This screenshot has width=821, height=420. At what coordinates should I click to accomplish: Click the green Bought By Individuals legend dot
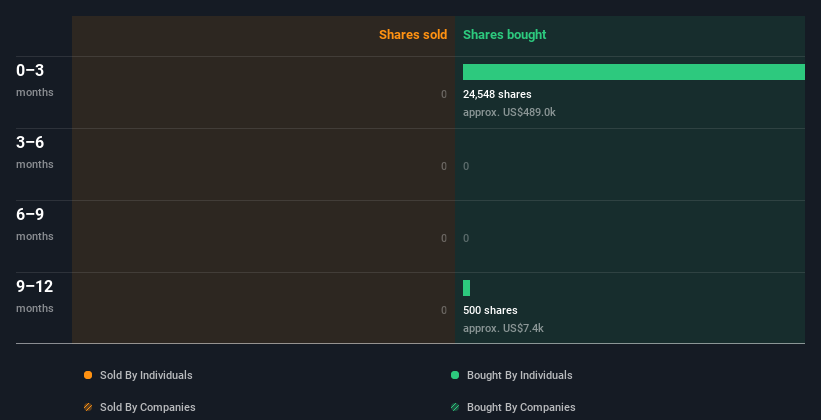[455, 375]
